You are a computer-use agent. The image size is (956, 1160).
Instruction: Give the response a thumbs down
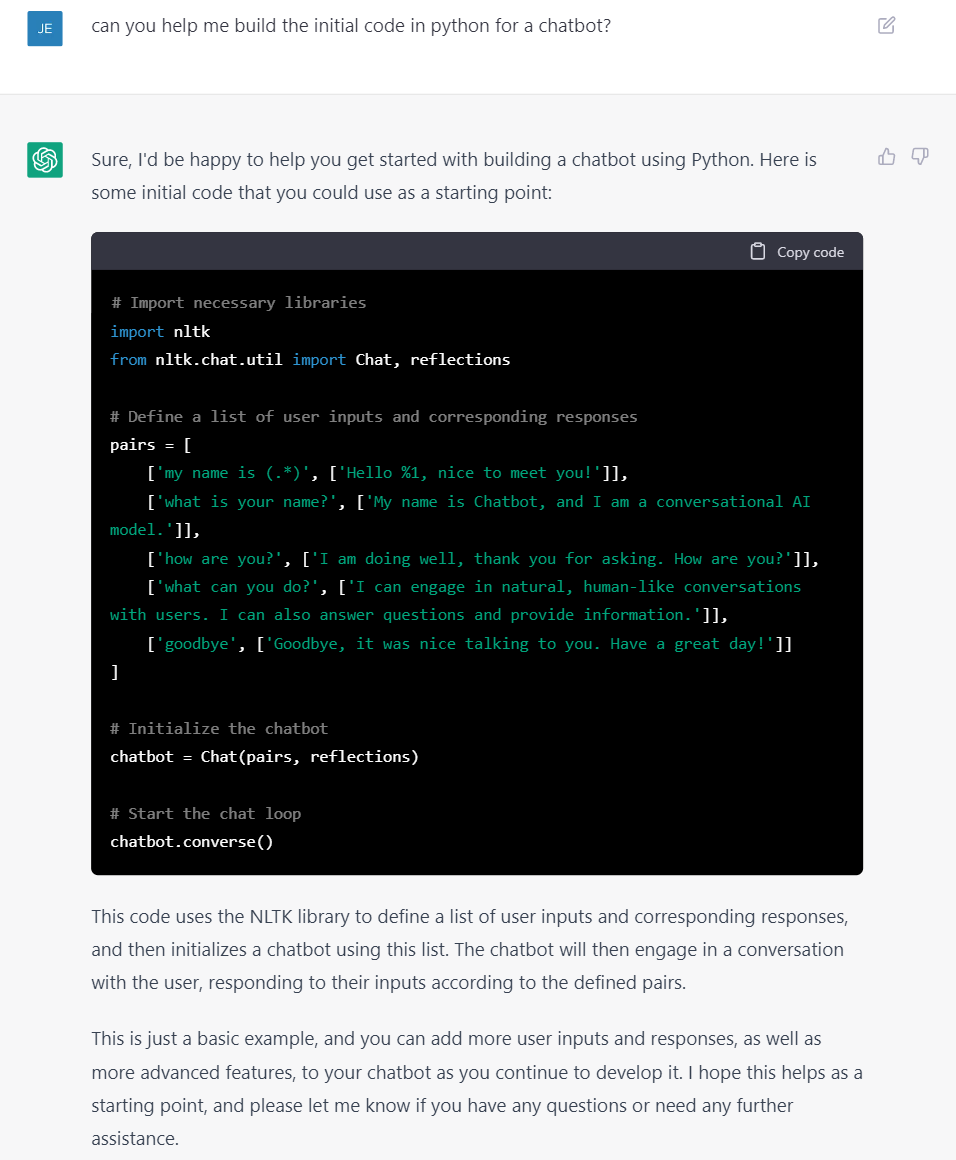pos(920,156)
